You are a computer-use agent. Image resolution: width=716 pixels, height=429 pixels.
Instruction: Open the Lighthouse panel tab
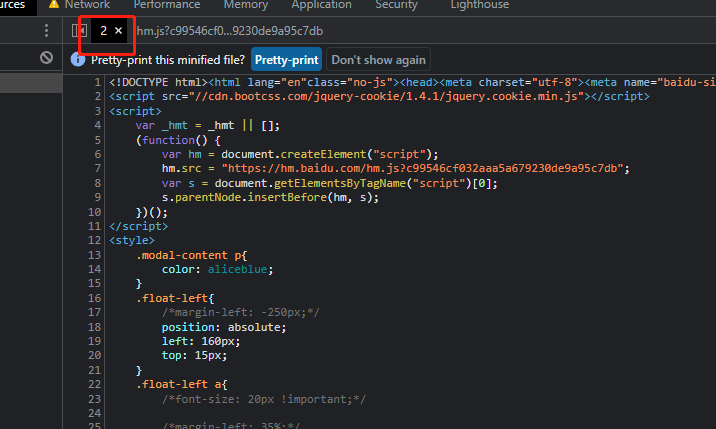[479, 5]
